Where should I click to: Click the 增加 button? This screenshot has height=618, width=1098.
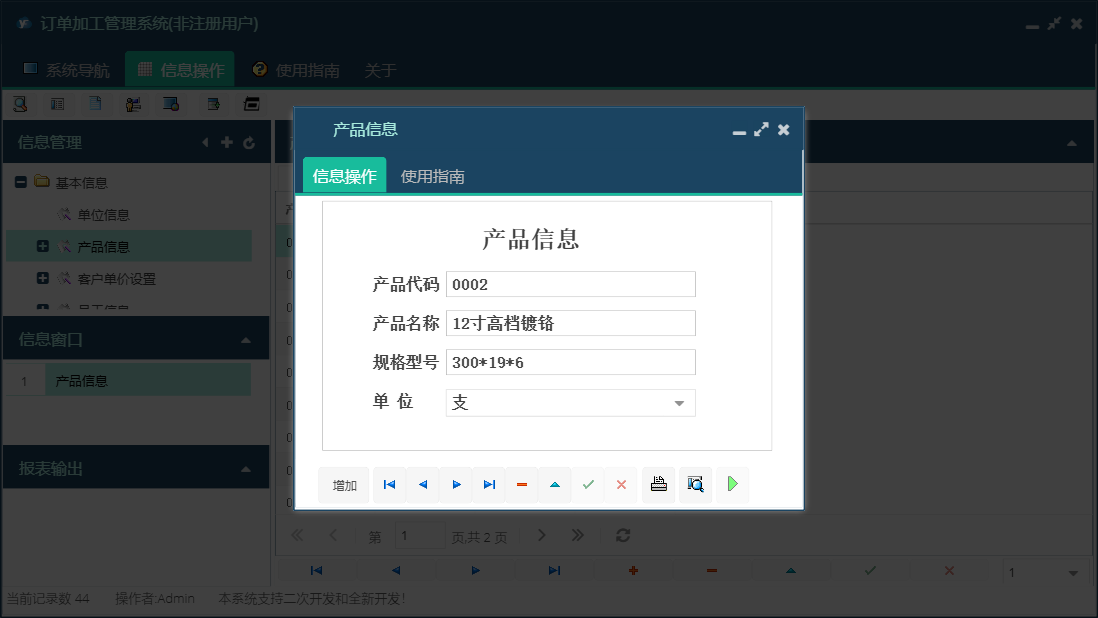pyautogui.click(x=343, y=484)
